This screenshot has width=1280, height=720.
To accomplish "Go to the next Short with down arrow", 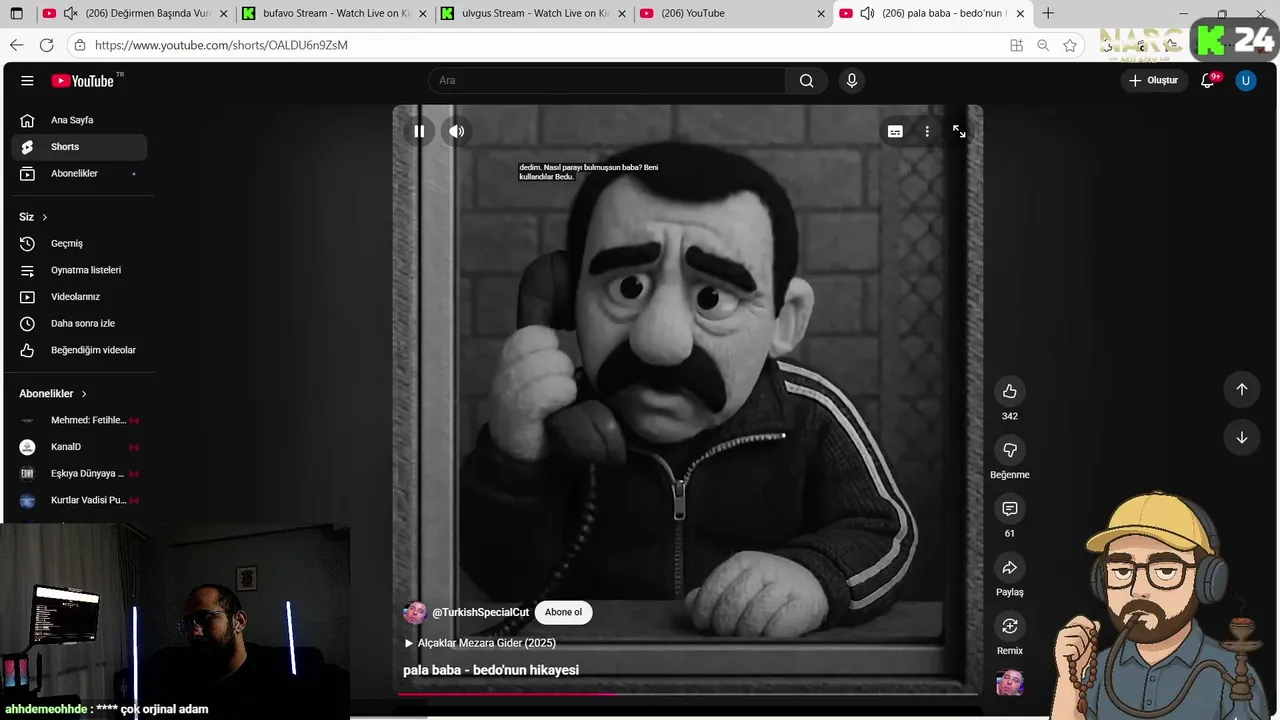I will [1242, 437].
